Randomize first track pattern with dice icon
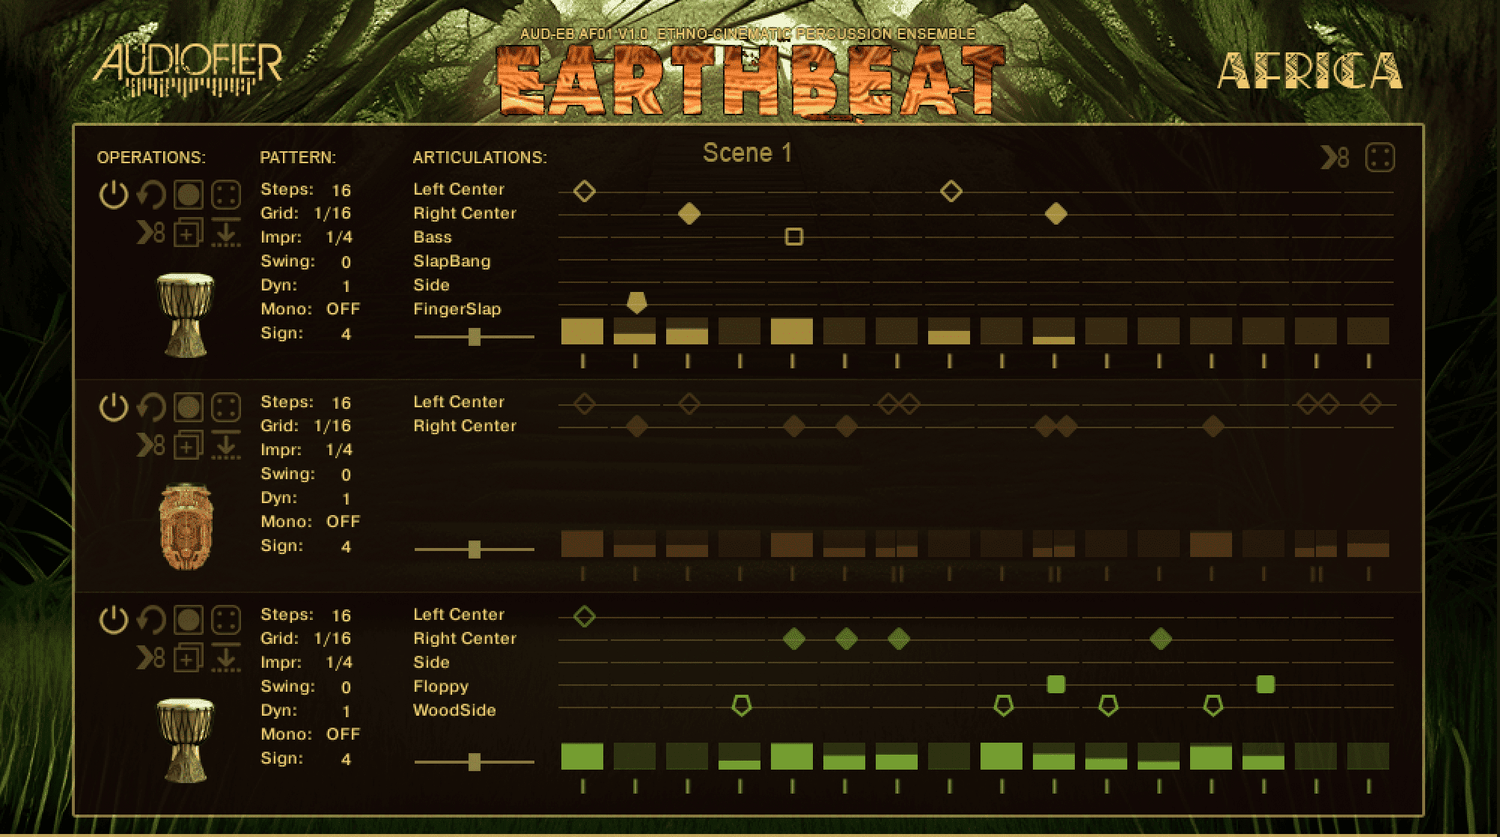The image size is (1500, 837). pyautogui.click(x=226, y=194)
